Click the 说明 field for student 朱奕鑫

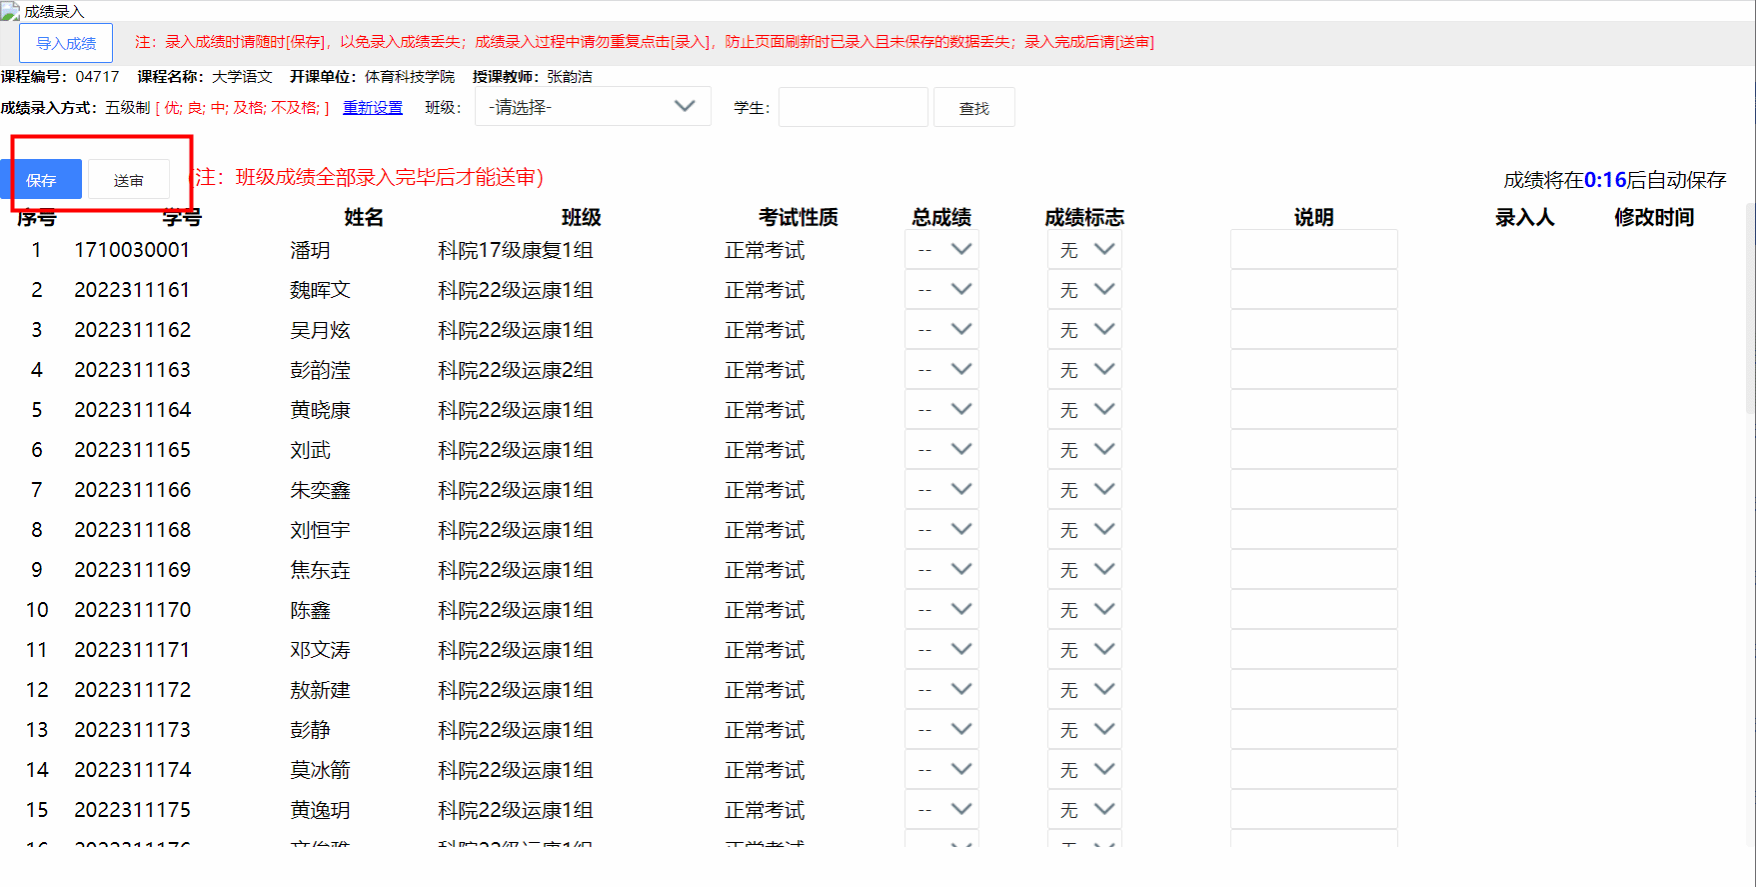(1313, 490)
